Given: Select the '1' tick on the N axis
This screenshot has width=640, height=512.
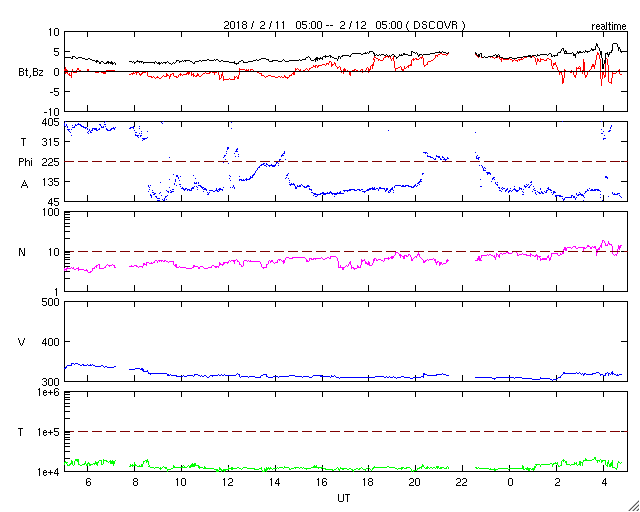Looking at the screenshot, I should 56,292.
